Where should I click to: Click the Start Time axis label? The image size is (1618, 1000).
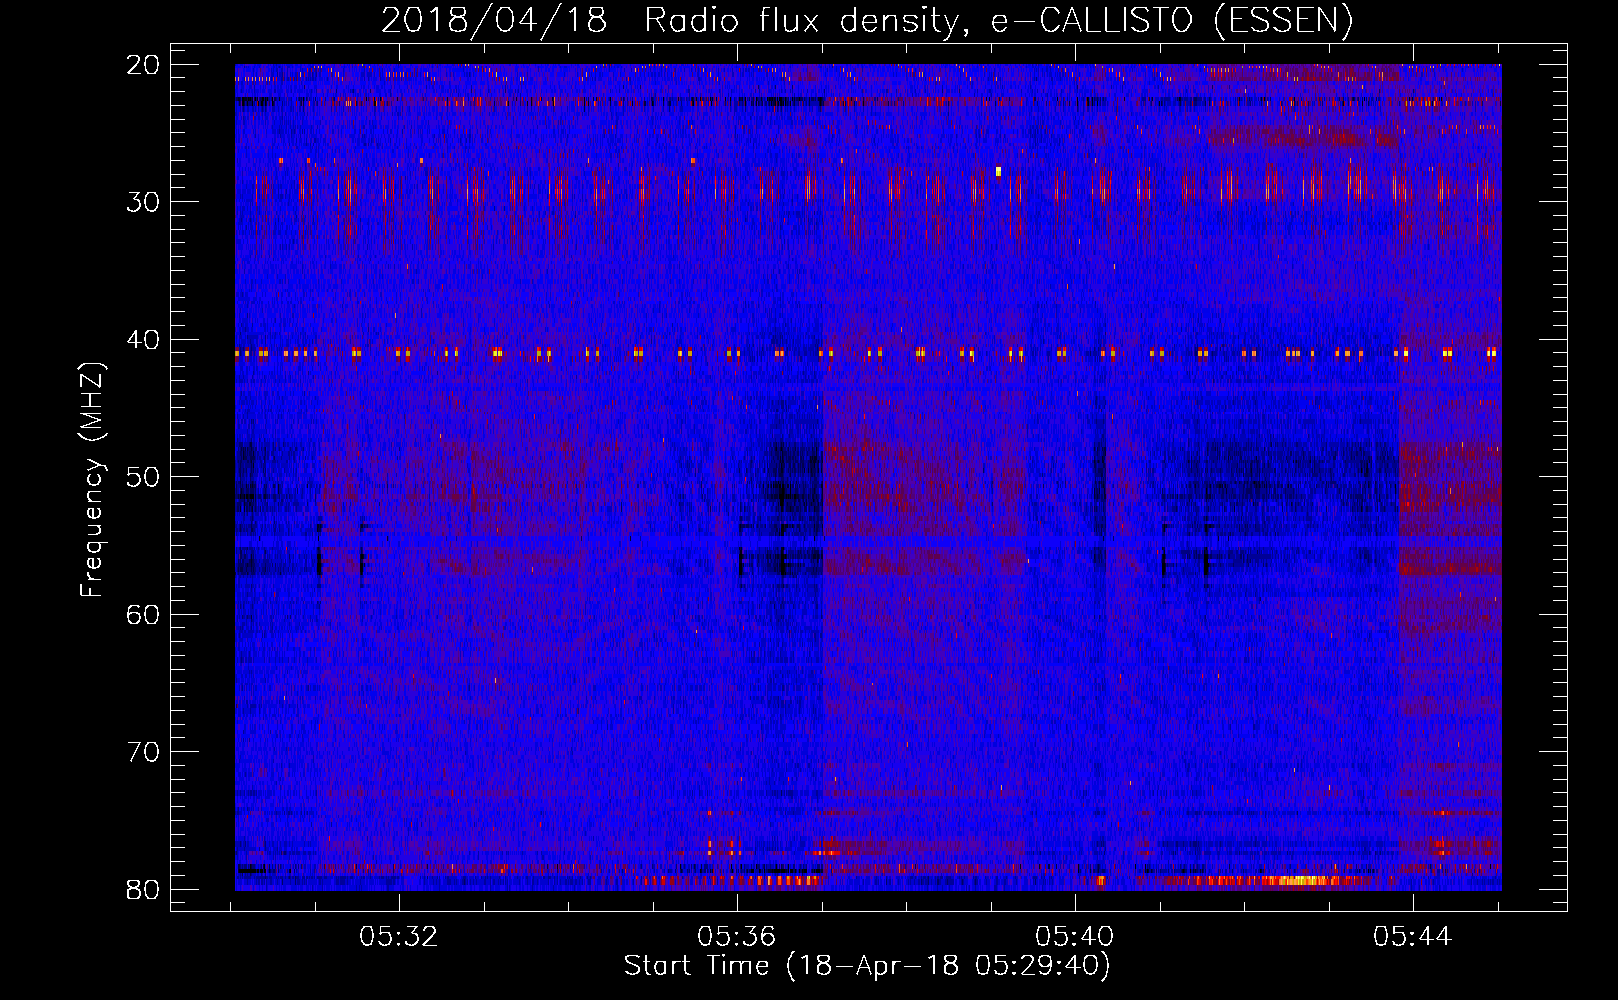coord(867,965)
